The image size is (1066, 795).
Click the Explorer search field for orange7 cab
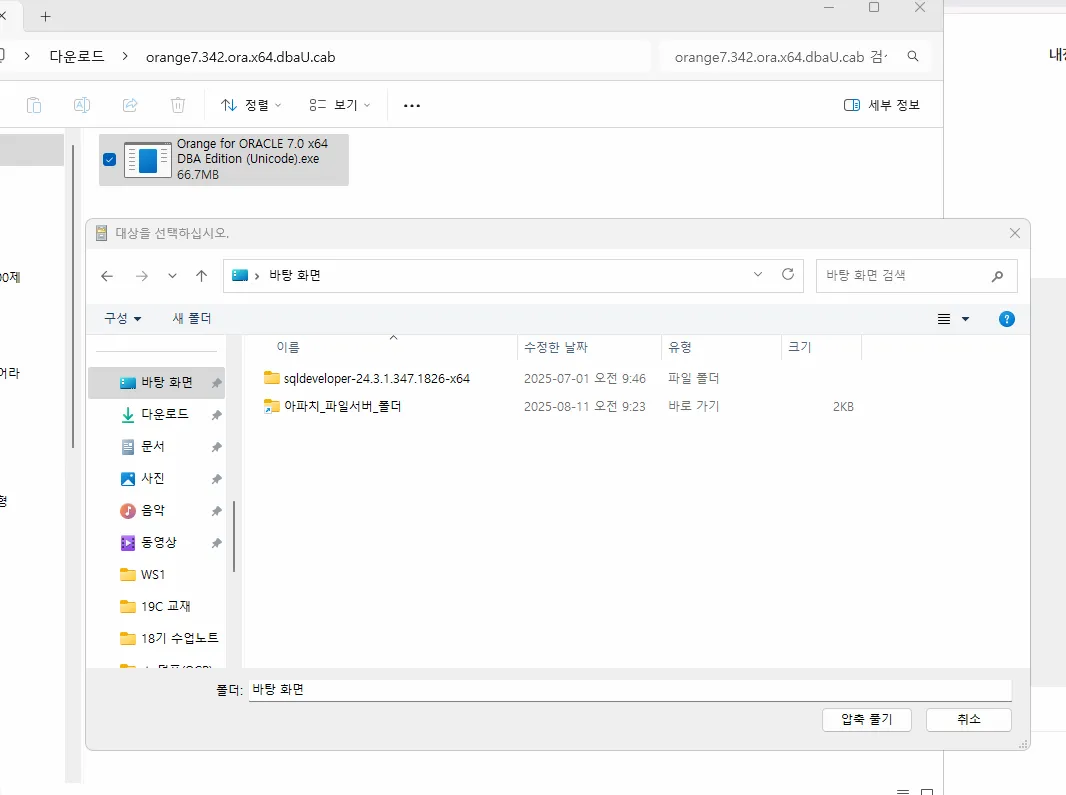(780, 57)
